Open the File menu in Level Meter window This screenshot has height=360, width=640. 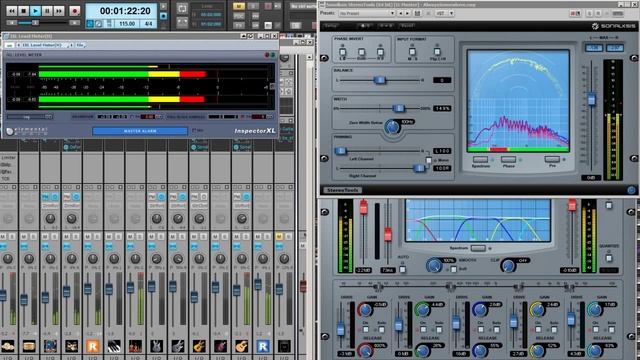pyautogui.click(x=80, y=45)
